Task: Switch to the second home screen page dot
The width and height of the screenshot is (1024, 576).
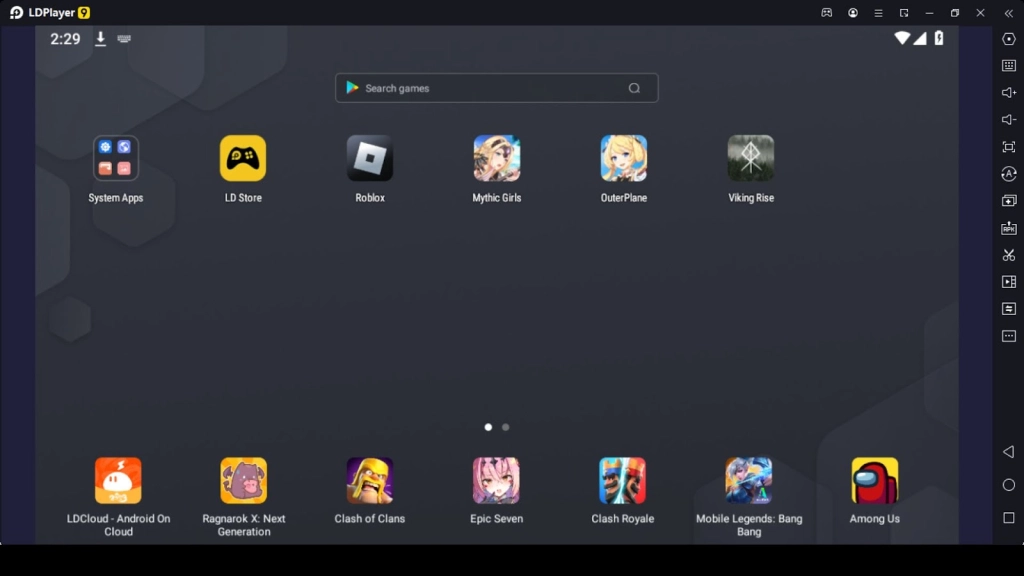Action: coord(505,427)
